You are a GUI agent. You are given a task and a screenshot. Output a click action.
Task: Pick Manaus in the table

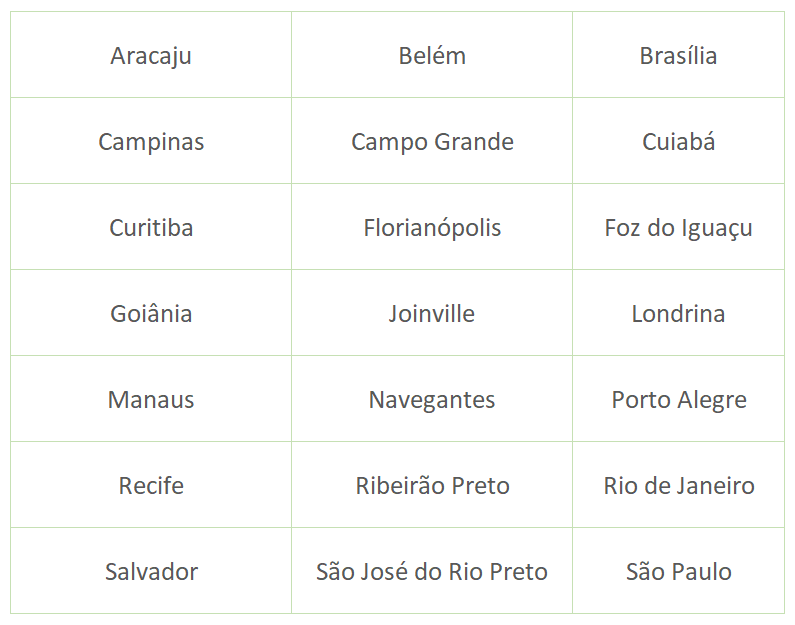(x=151, y=398)
